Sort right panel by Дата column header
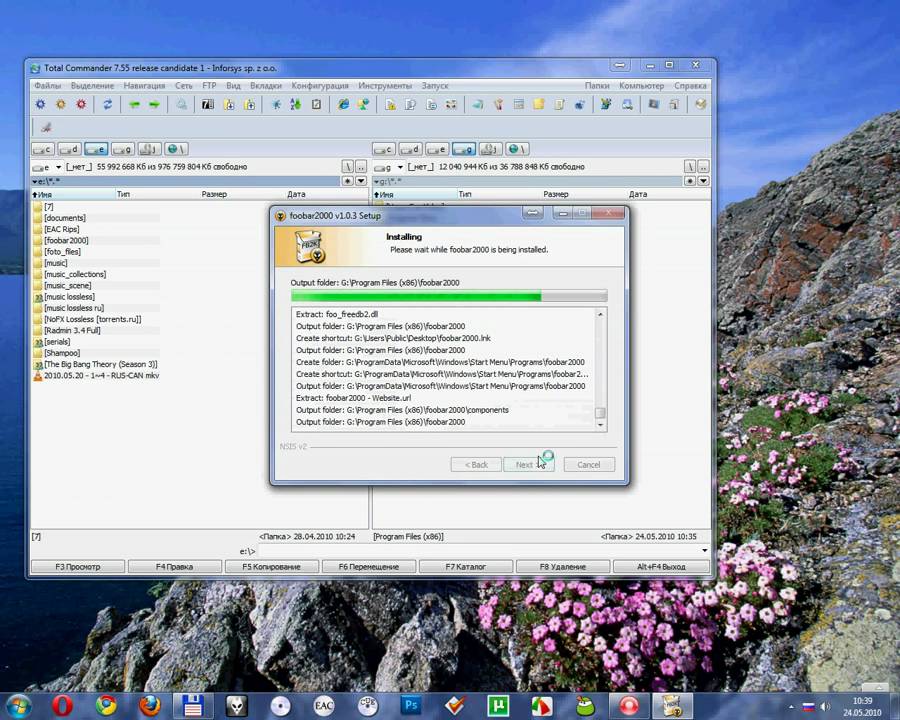This screenshot has height=720, width=900. coord(638,194)
